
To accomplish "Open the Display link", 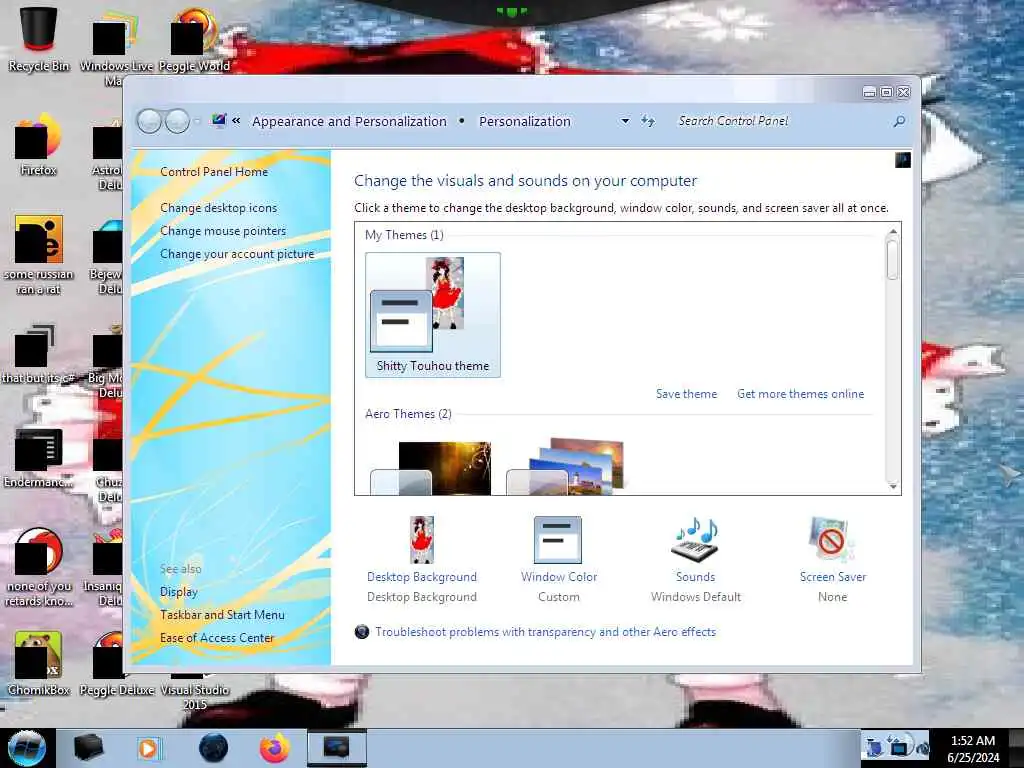I will point(178,592).
